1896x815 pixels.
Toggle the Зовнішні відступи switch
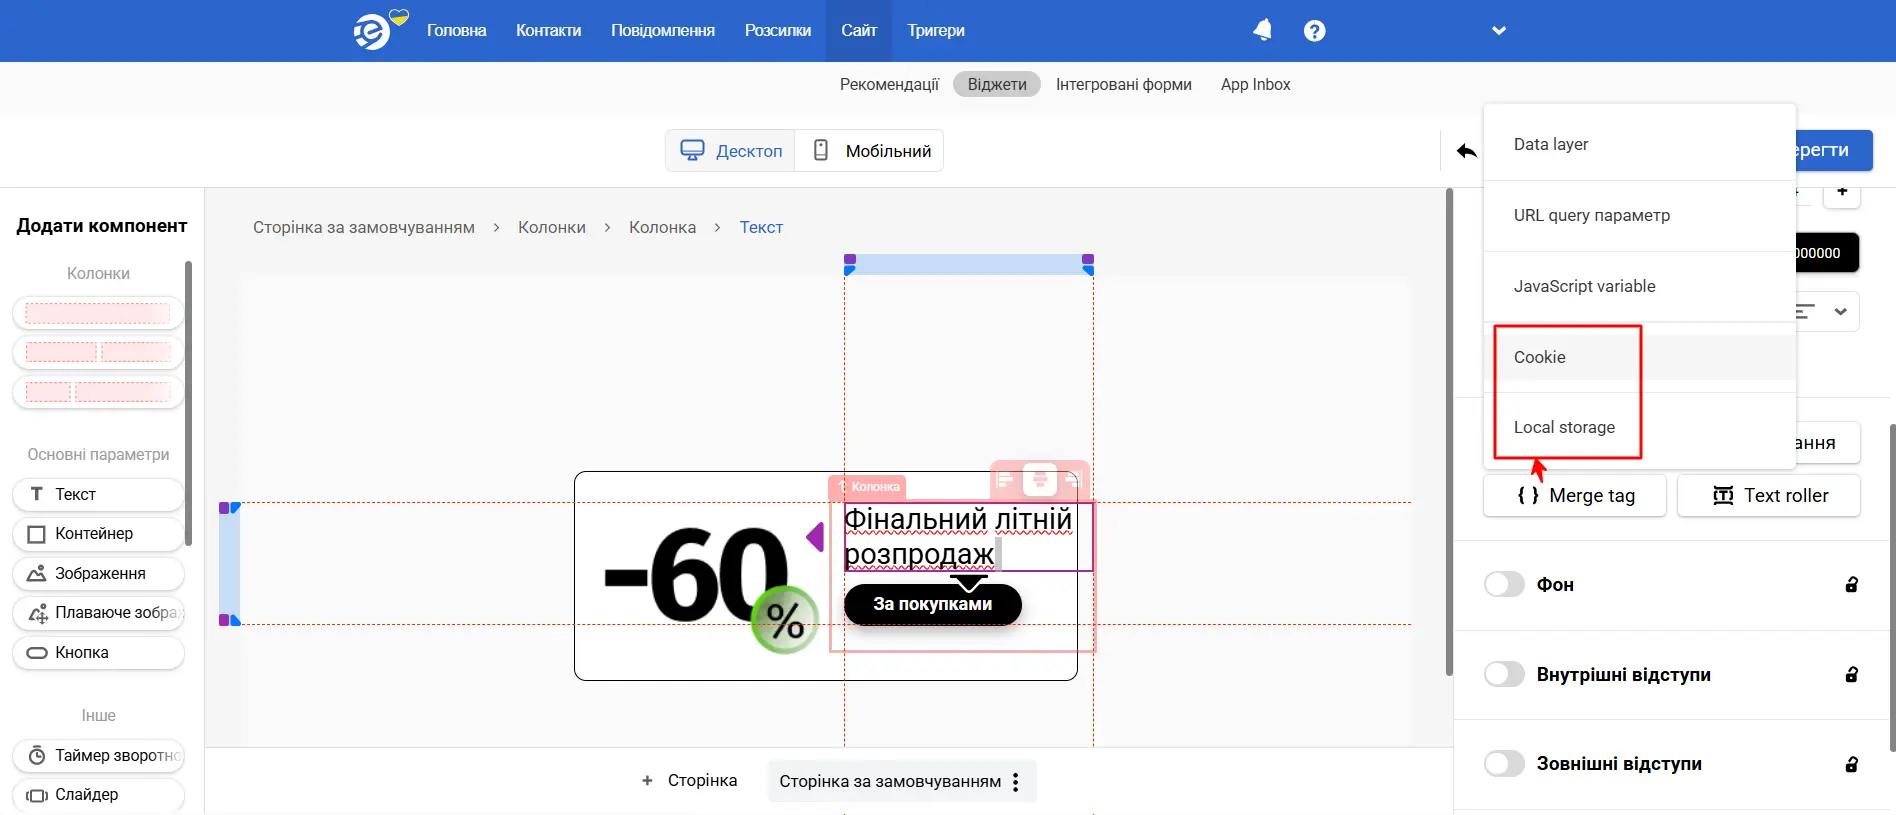click(x=1504, y=764)
